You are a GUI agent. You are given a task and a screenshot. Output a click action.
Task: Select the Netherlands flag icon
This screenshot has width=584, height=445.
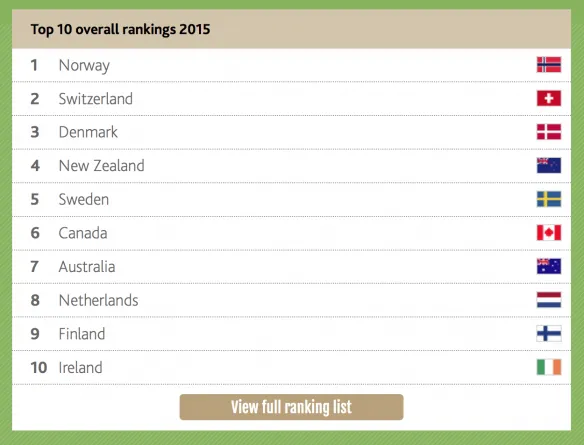549,300
